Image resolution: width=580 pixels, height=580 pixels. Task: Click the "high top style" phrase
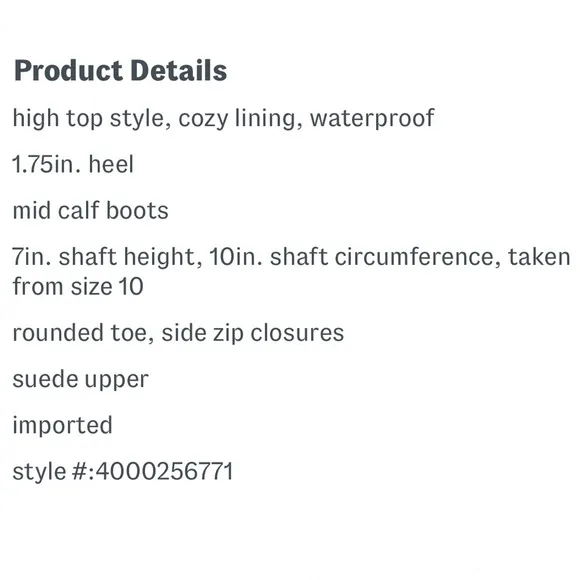coord(88,119)
